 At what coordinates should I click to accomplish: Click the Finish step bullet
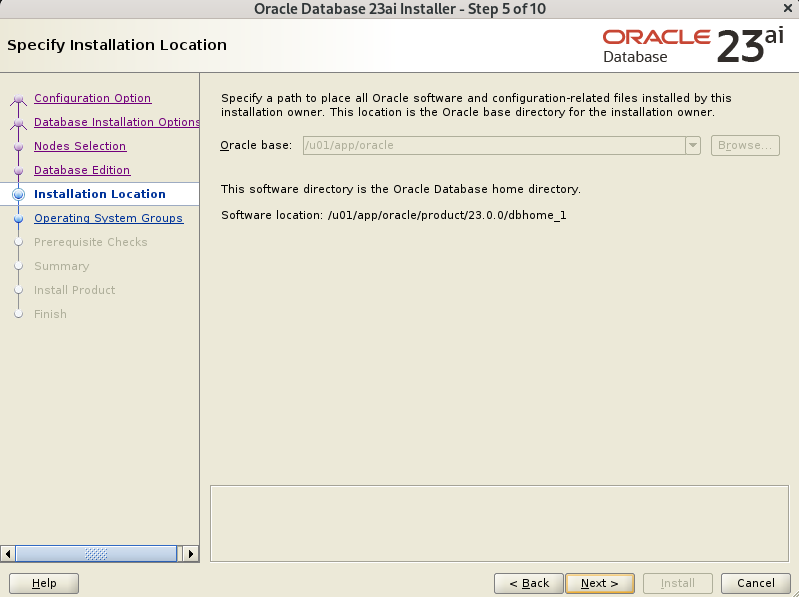18,314
